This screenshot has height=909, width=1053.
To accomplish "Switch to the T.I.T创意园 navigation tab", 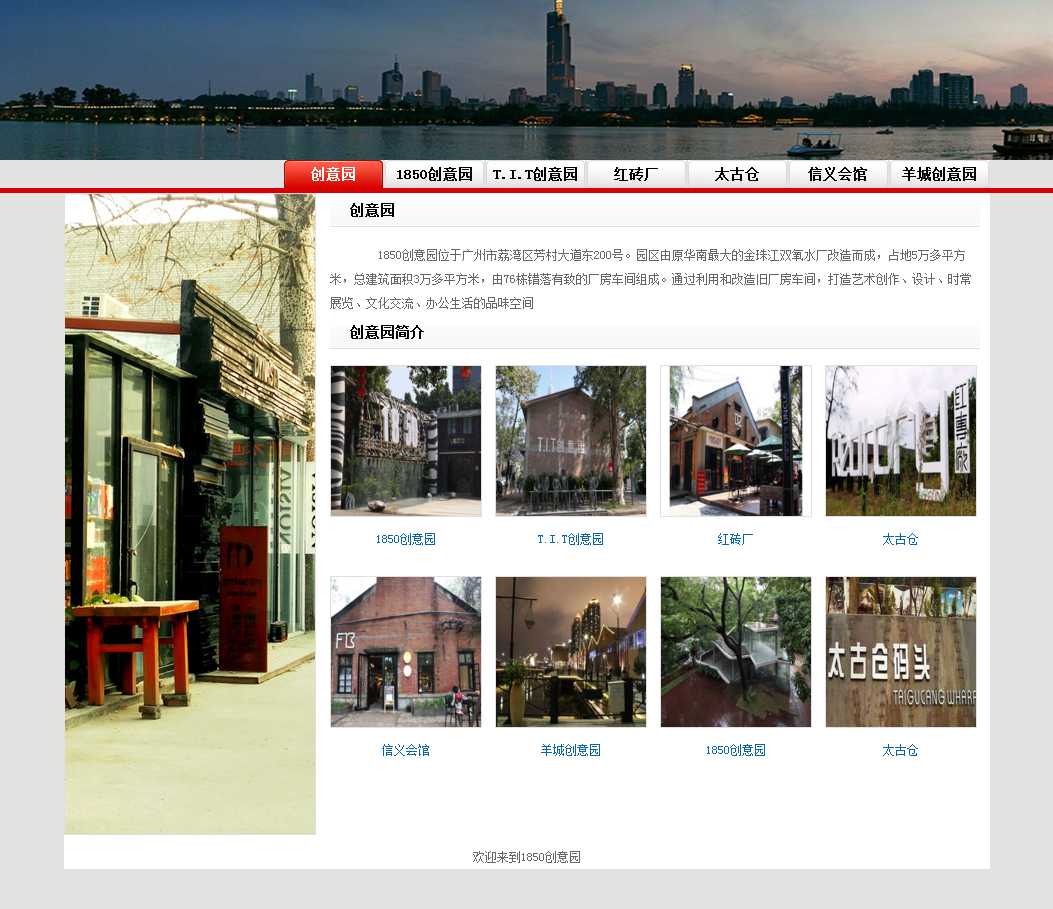I will 535,174.
